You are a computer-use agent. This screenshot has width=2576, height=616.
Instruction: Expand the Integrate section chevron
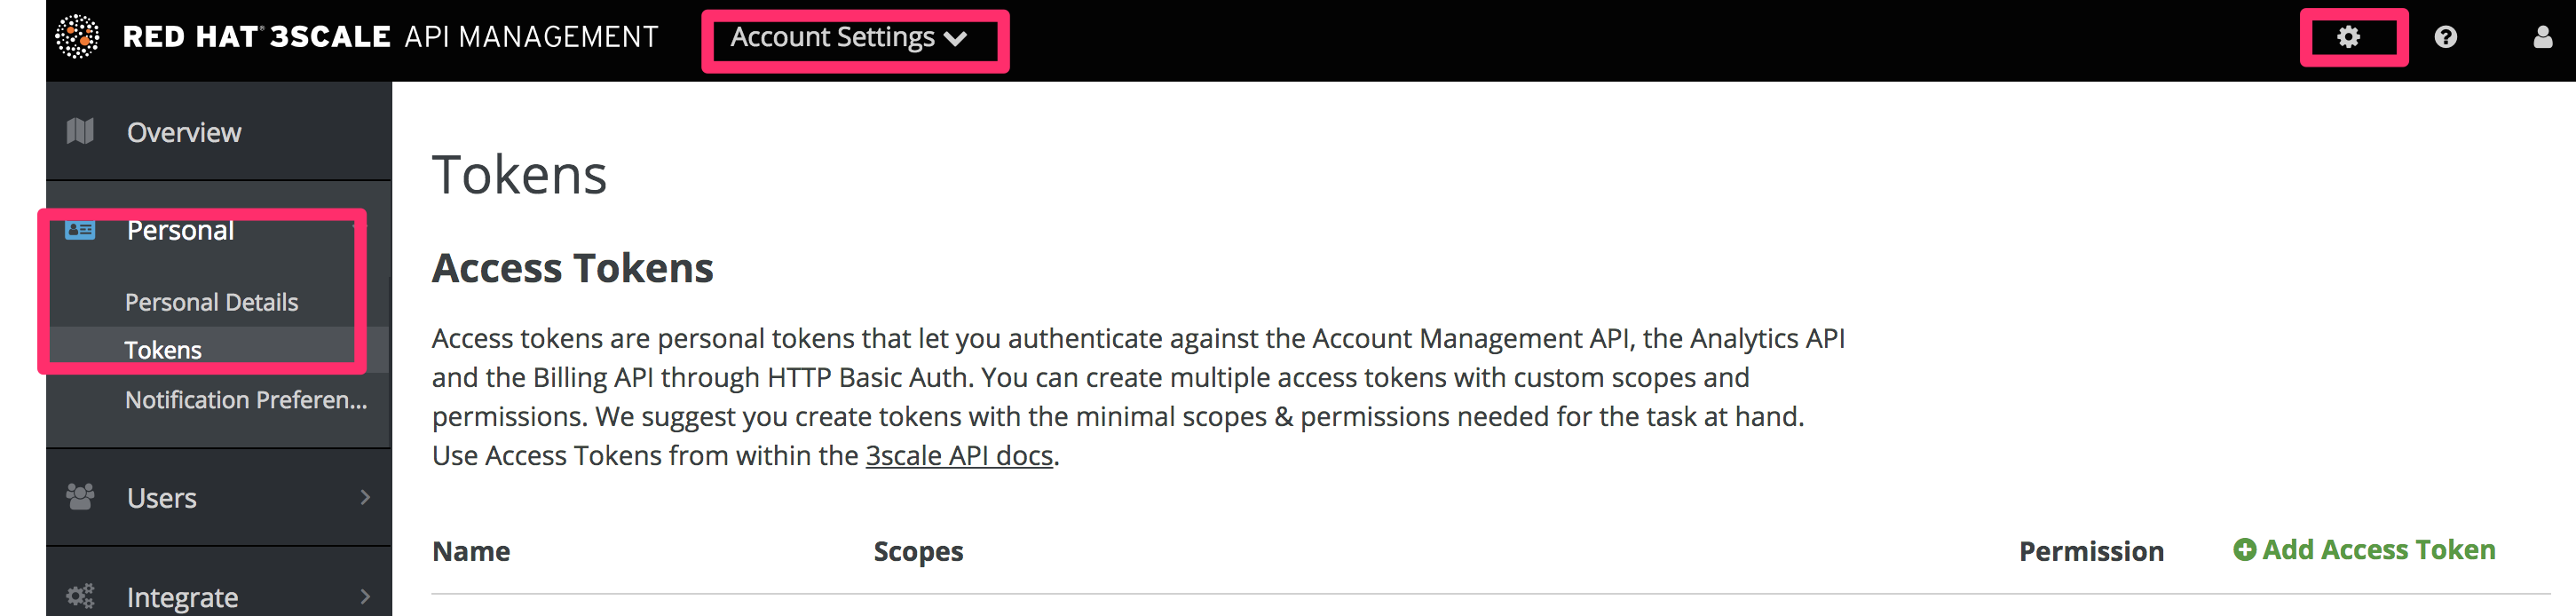[365, 597]
